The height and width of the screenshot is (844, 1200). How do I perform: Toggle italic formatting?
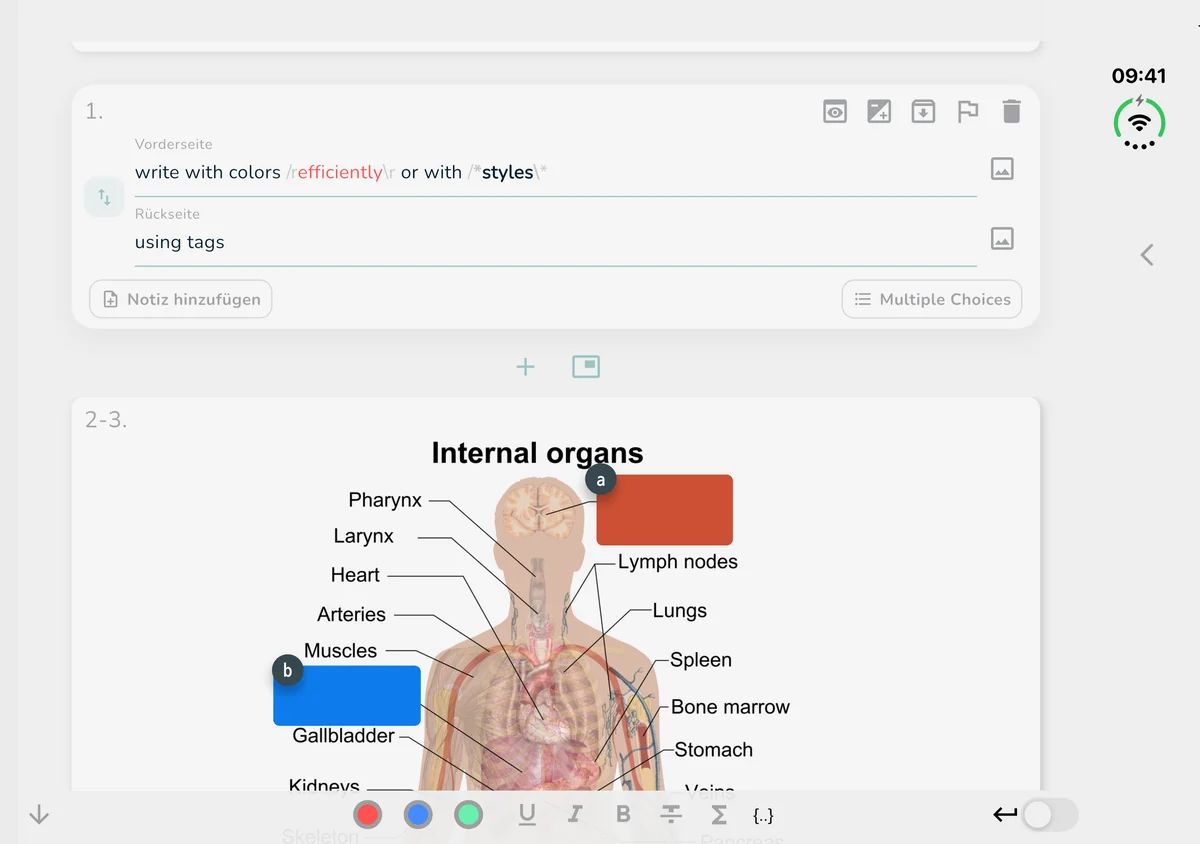pyautogui.click(x=575, y=815)
